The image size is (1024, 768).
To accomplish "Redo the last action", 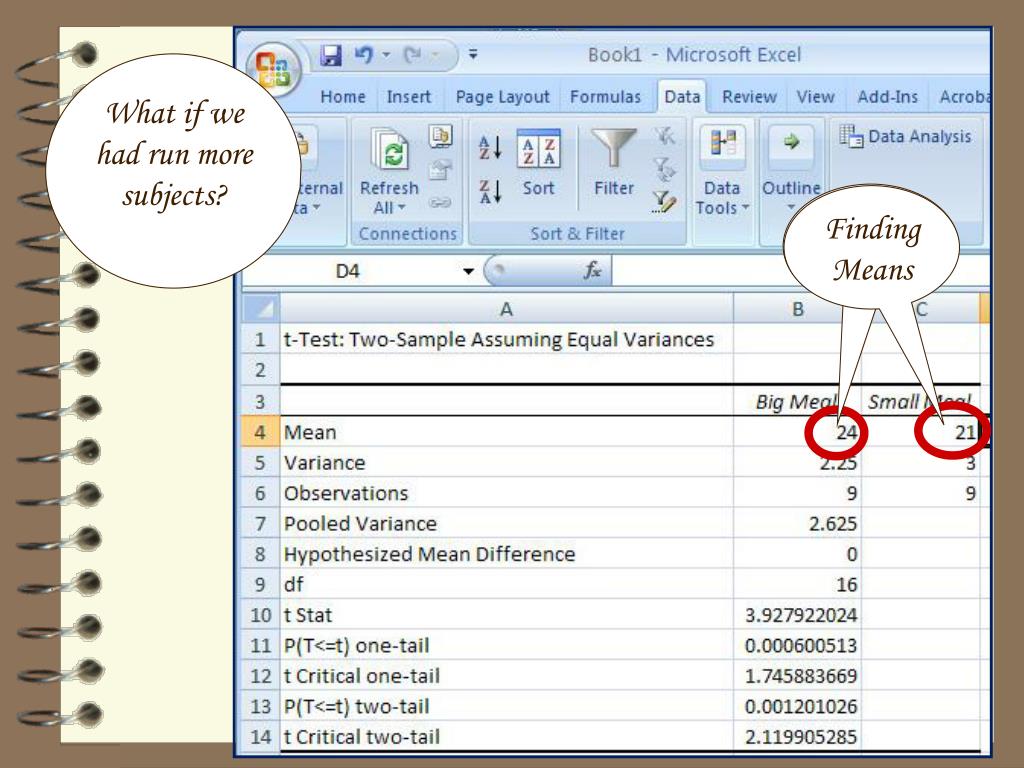I will click(412, 55).
